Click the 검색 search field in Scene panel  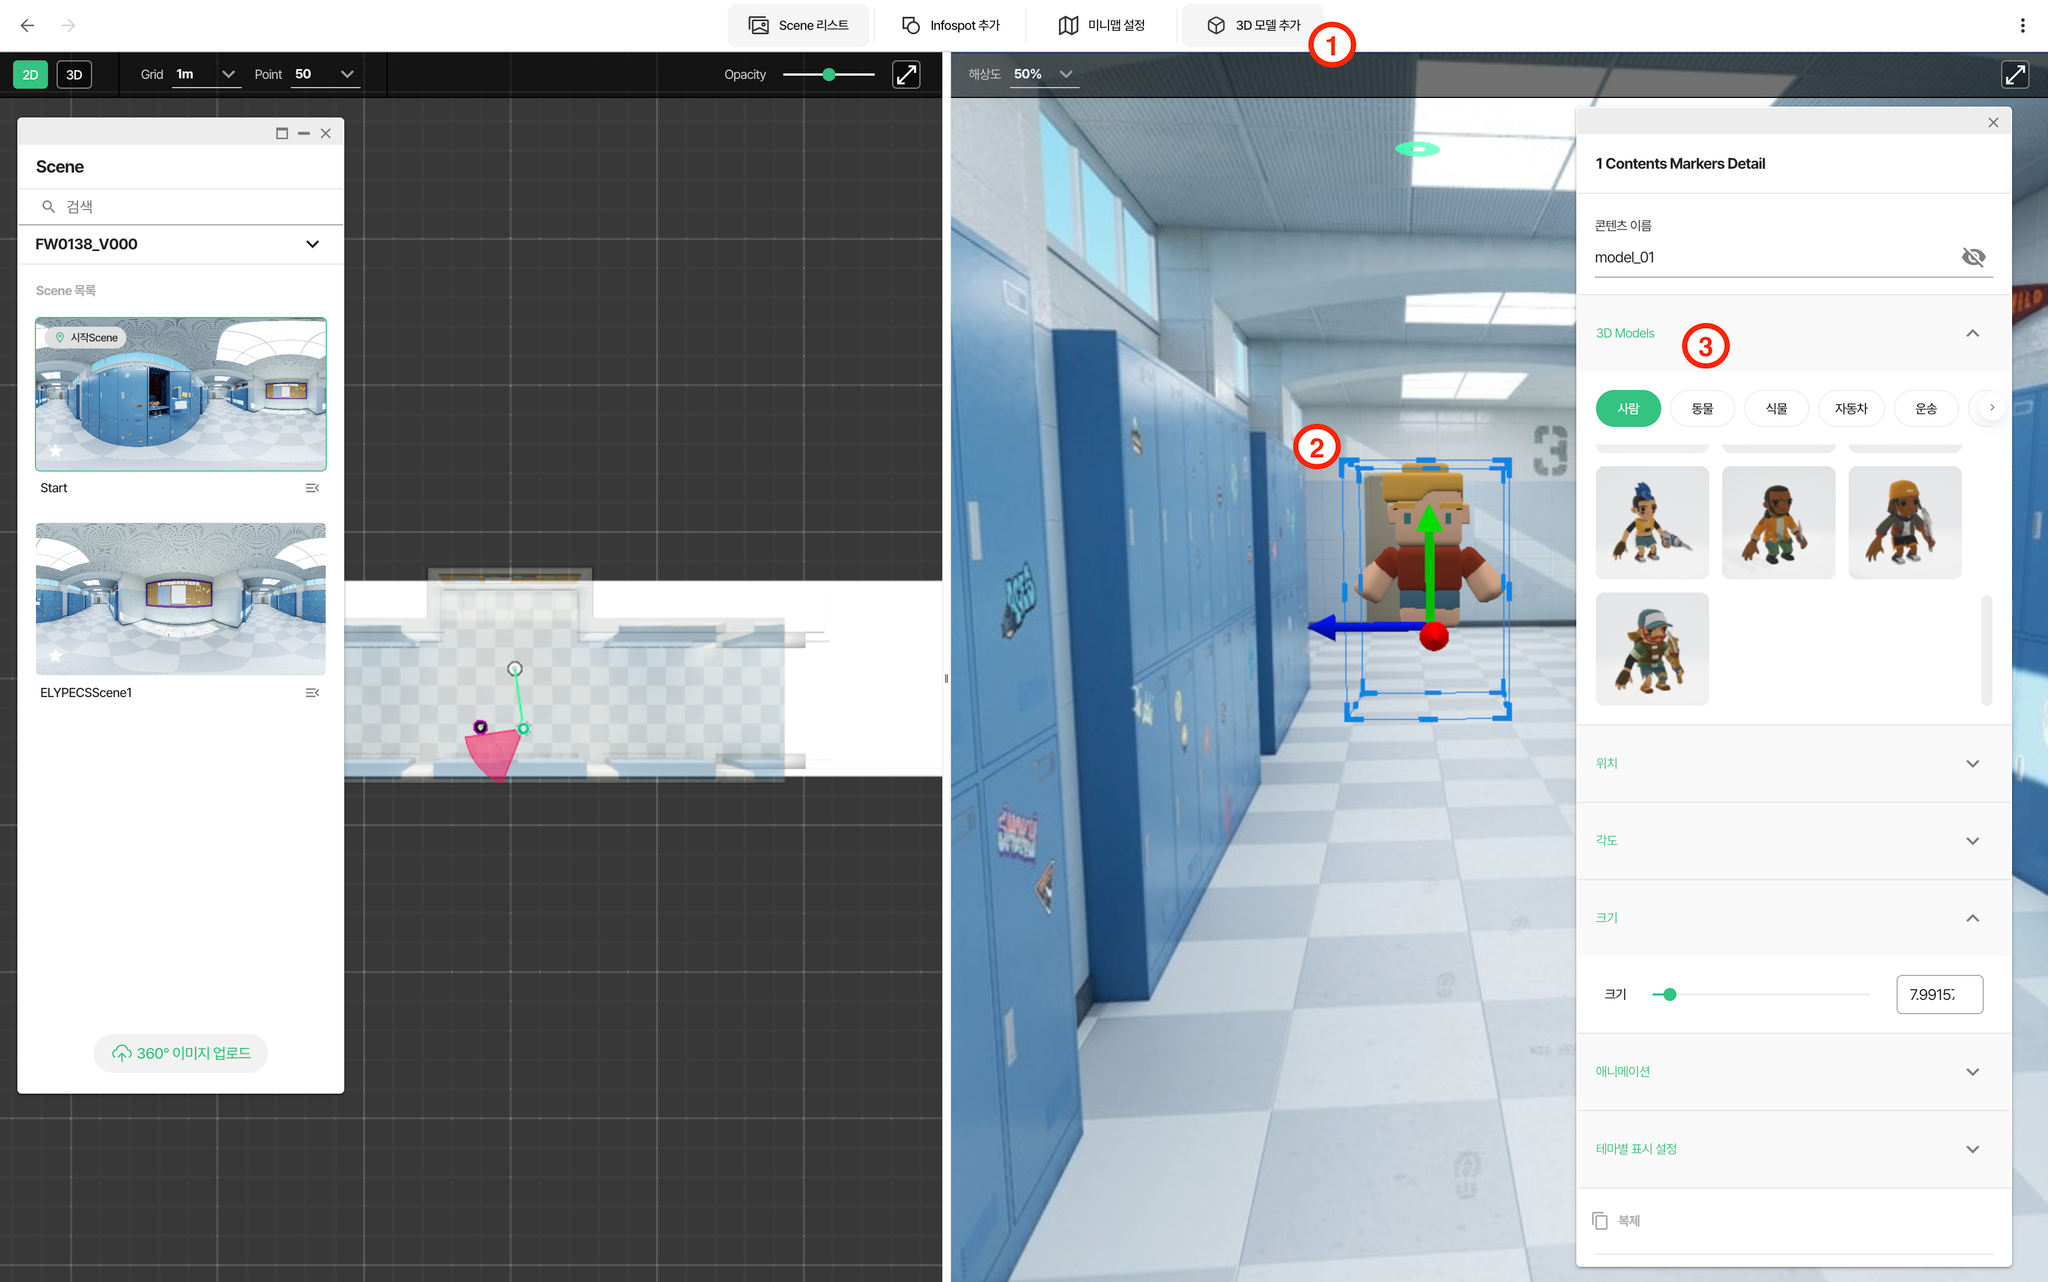click(x=180, y=206)
